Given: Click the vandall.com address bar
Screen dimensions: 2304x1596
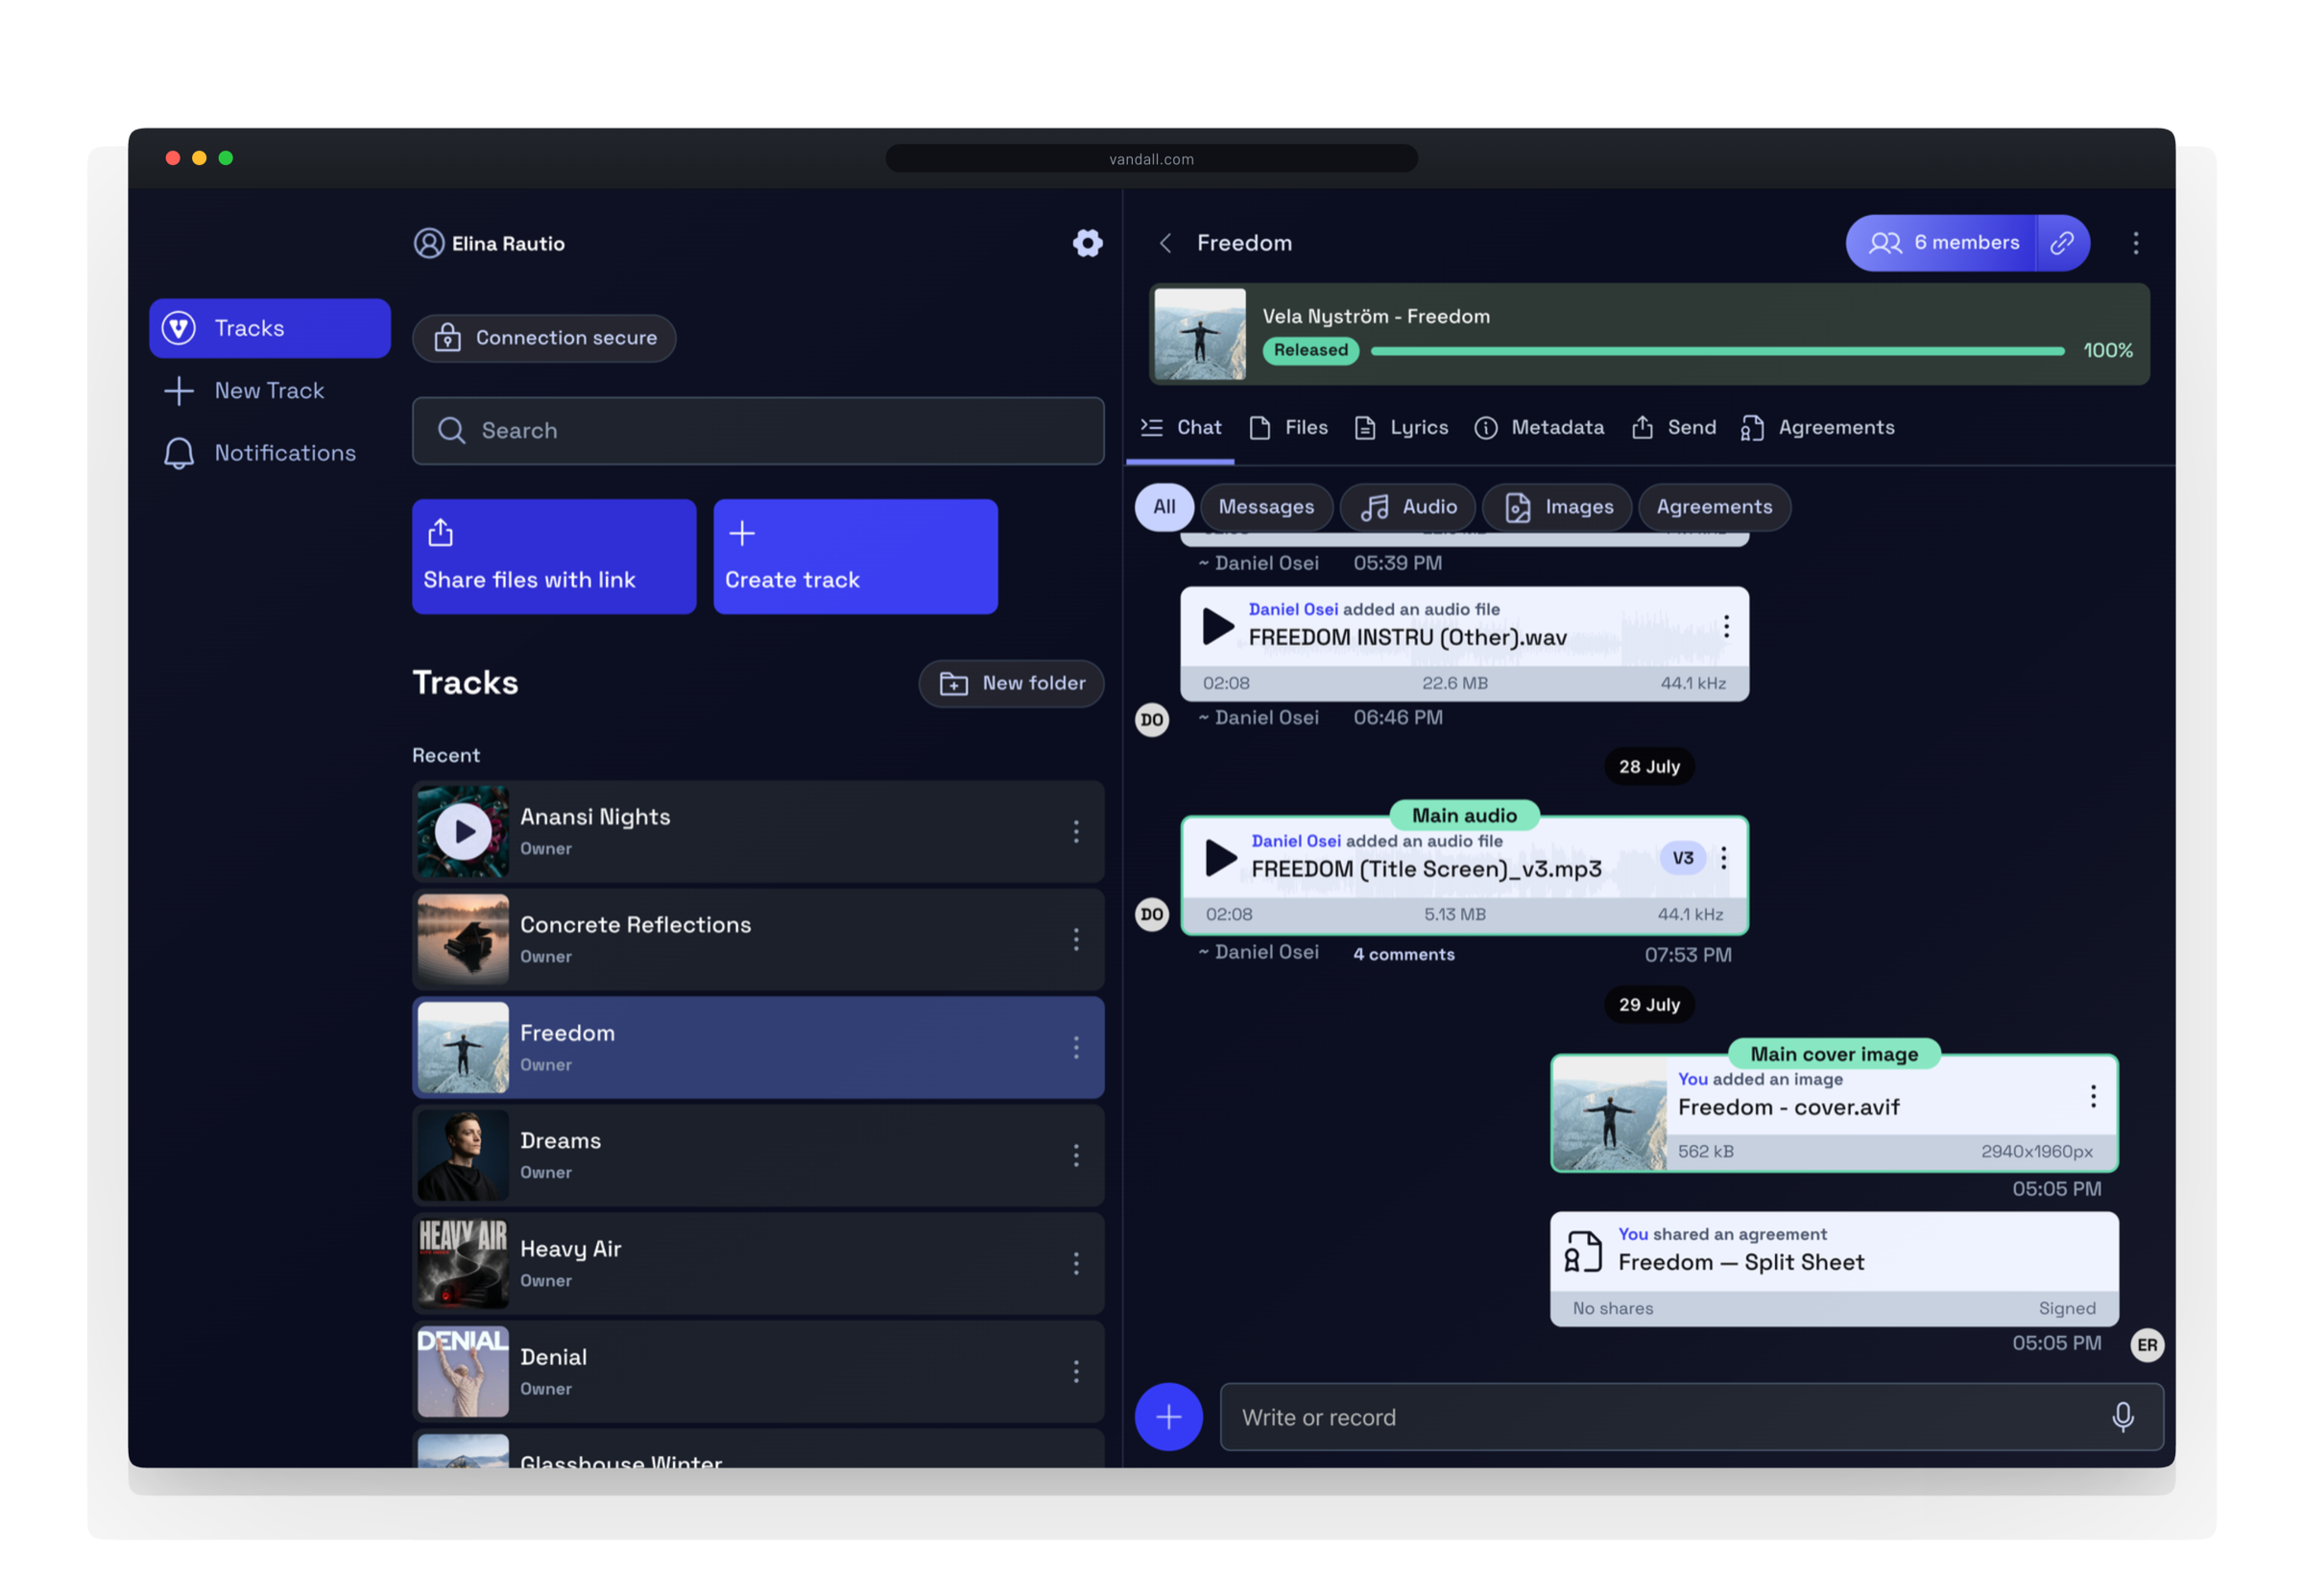Looking at the screenshot, I should (1151, 159).
